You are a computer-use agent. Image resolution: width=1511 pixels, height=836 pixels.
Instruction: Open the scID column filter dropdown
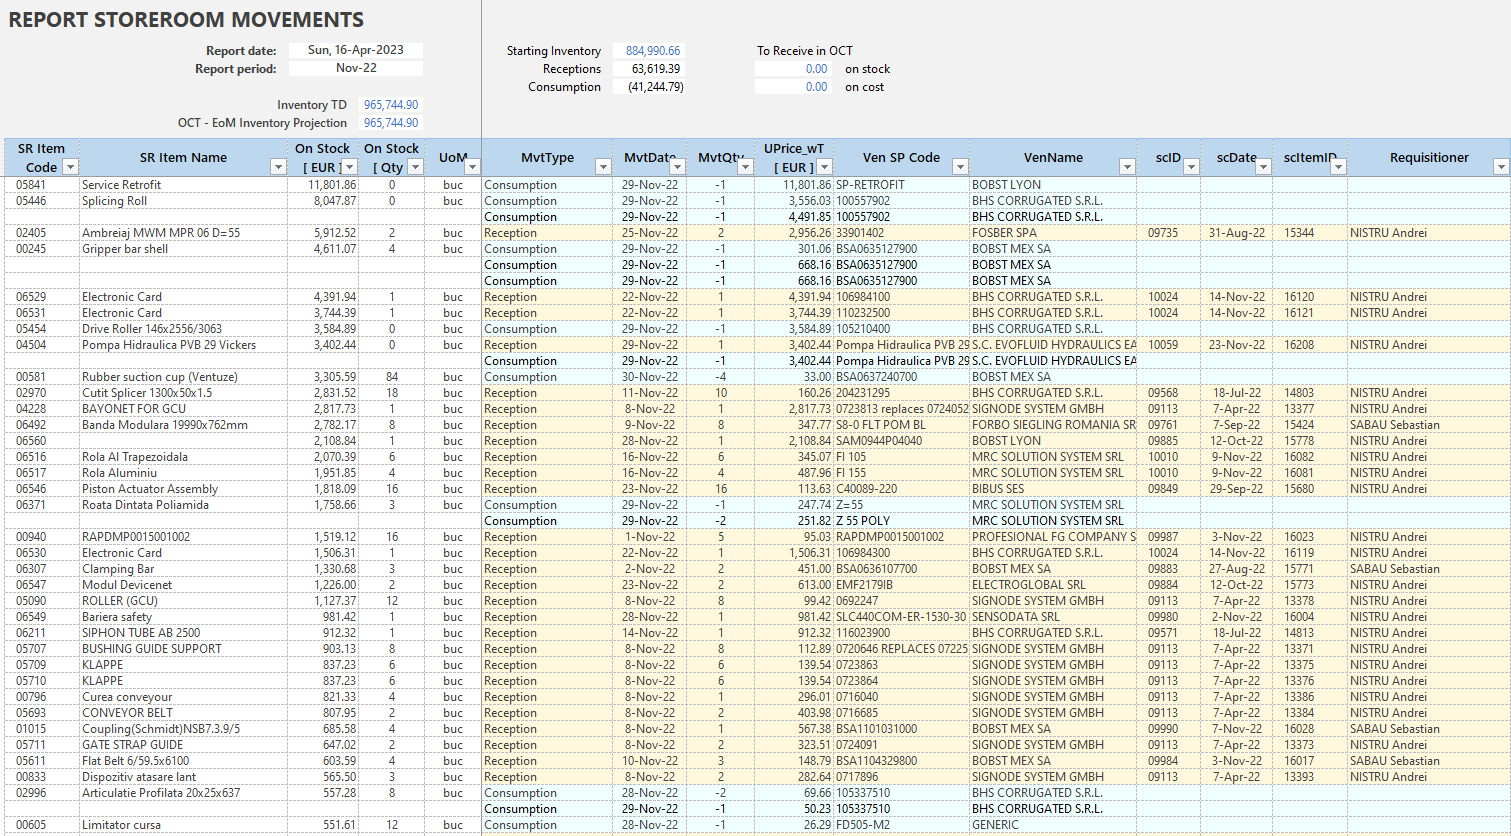(x=1191, y=167)
